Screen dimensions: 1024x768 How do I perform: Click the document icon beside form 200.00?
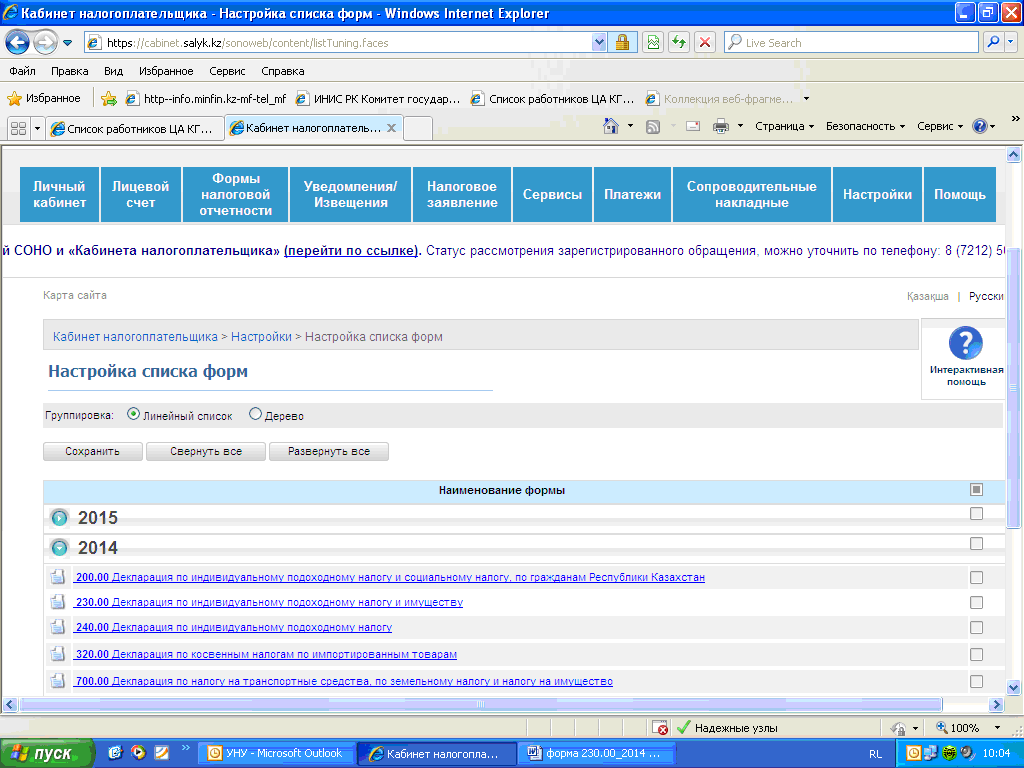57,577
